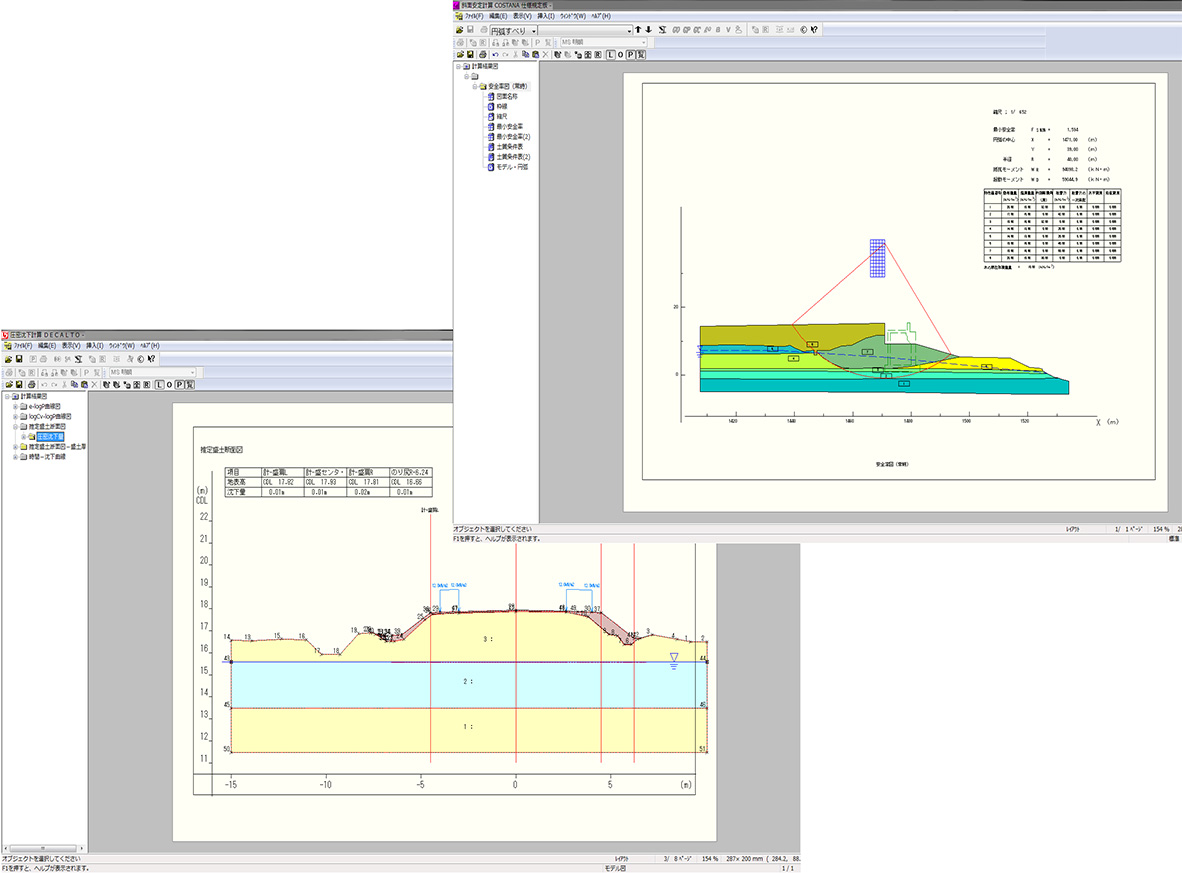Expand 時間-沈下曲線 folder in DECALTO tree
Screen dimensions: 1182x873
tap(15, 457)
